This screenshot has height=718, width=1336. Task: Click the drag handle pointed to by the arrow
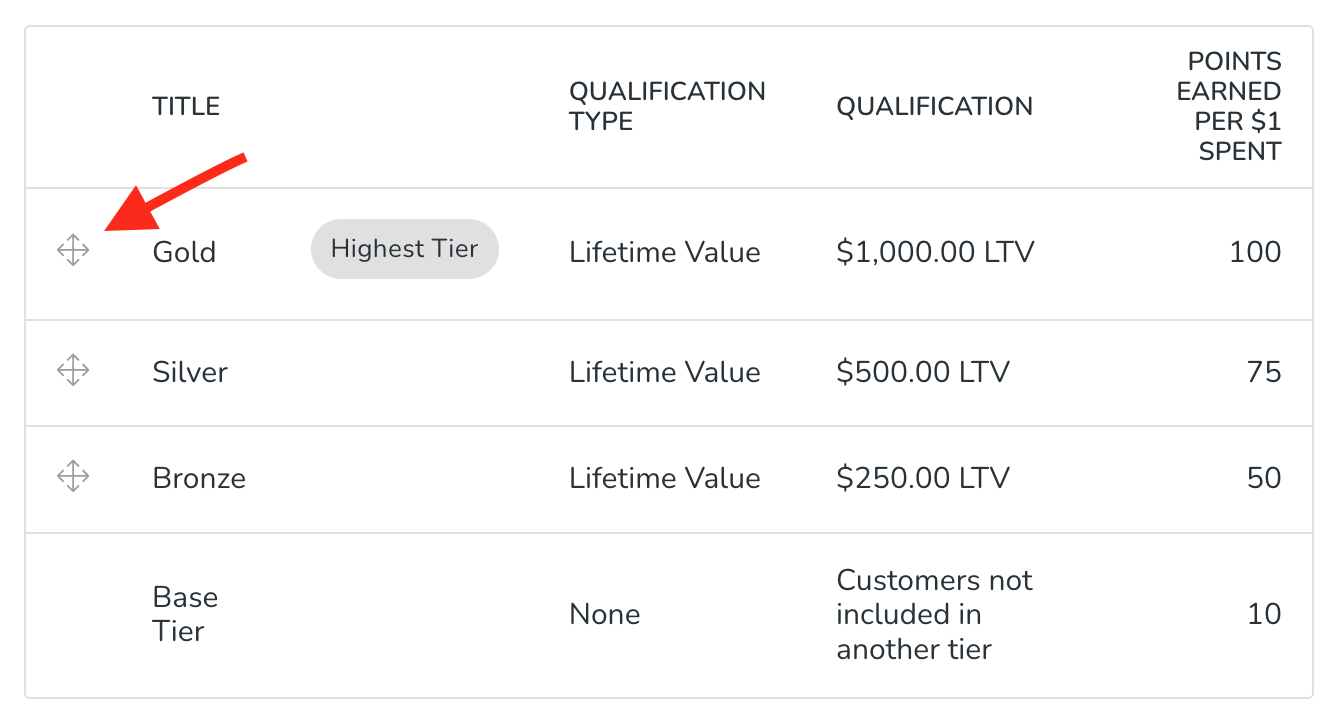(x=72, y=251)
